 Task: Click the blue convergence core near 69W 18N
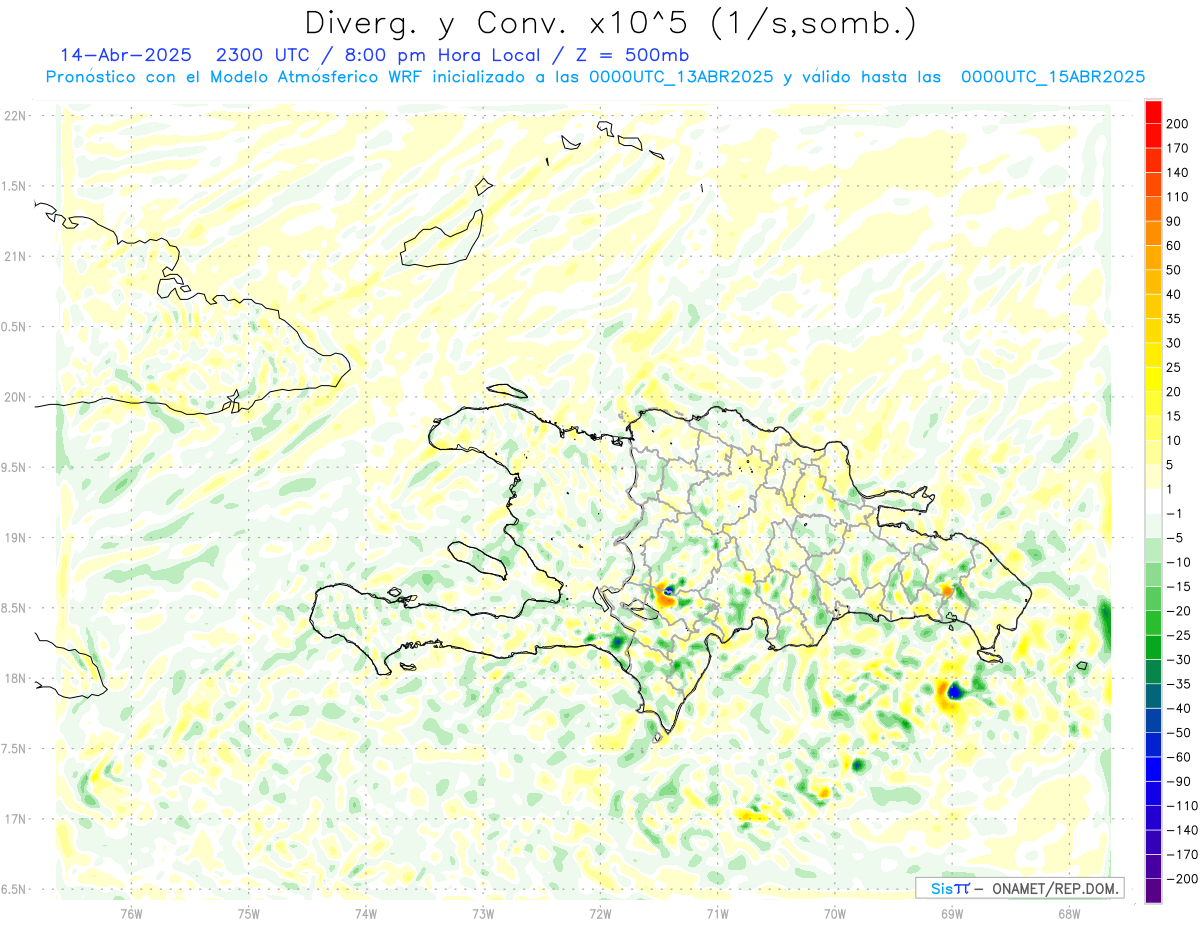point(954,691)
